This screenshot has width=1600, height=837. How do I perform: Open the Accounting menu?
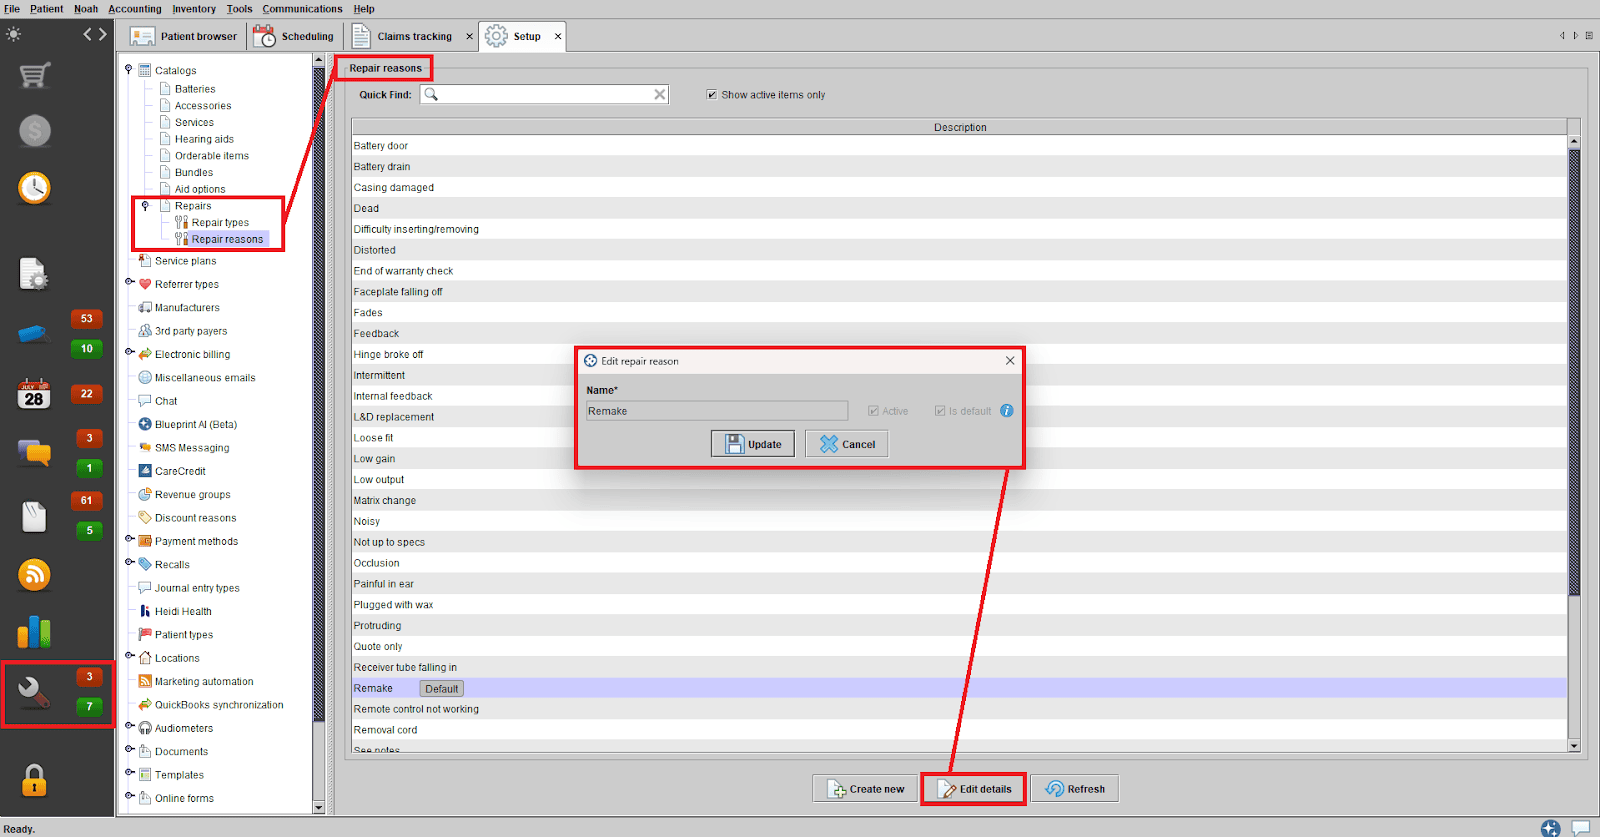pyautogui.click(x=134, y=9)
